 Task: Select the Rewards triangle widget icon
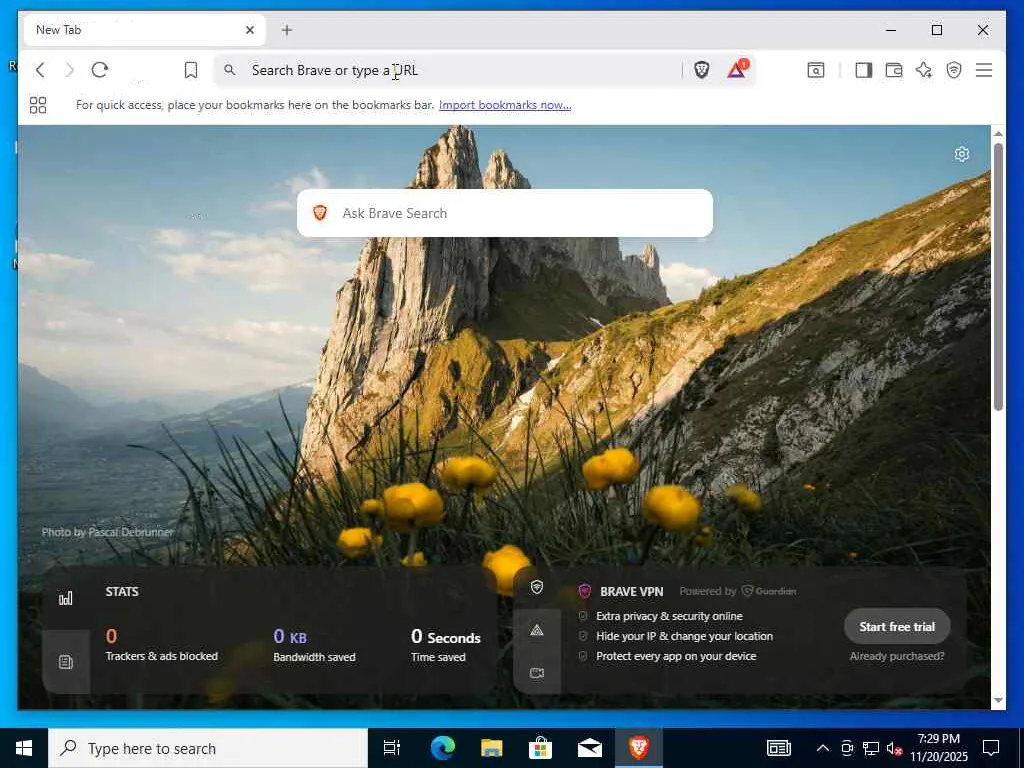(x=537, y=630)
